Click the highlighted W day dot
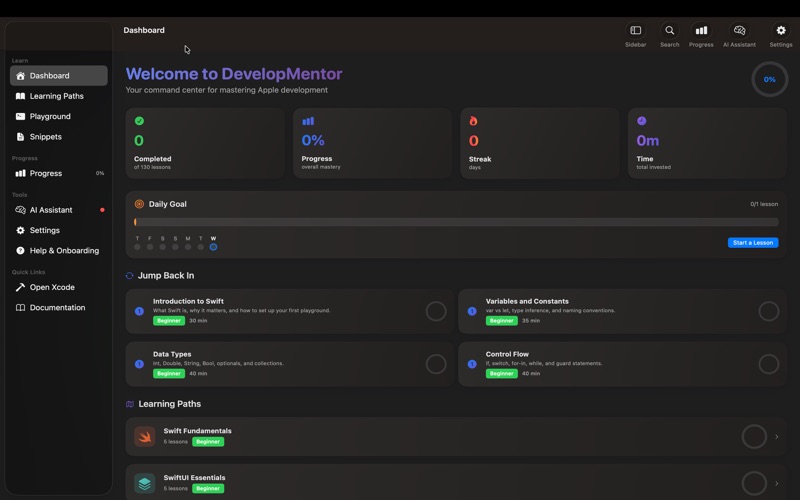 pyautogui.click(x=213, y=247)
